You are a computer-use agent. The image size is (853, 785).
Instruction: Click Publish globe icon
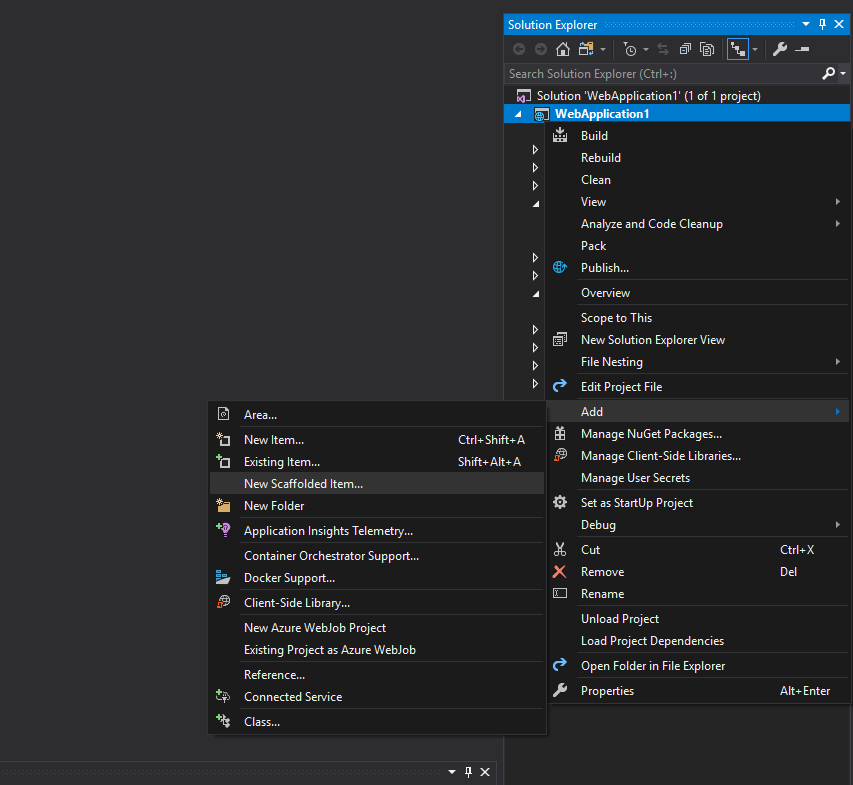point(560,267)
